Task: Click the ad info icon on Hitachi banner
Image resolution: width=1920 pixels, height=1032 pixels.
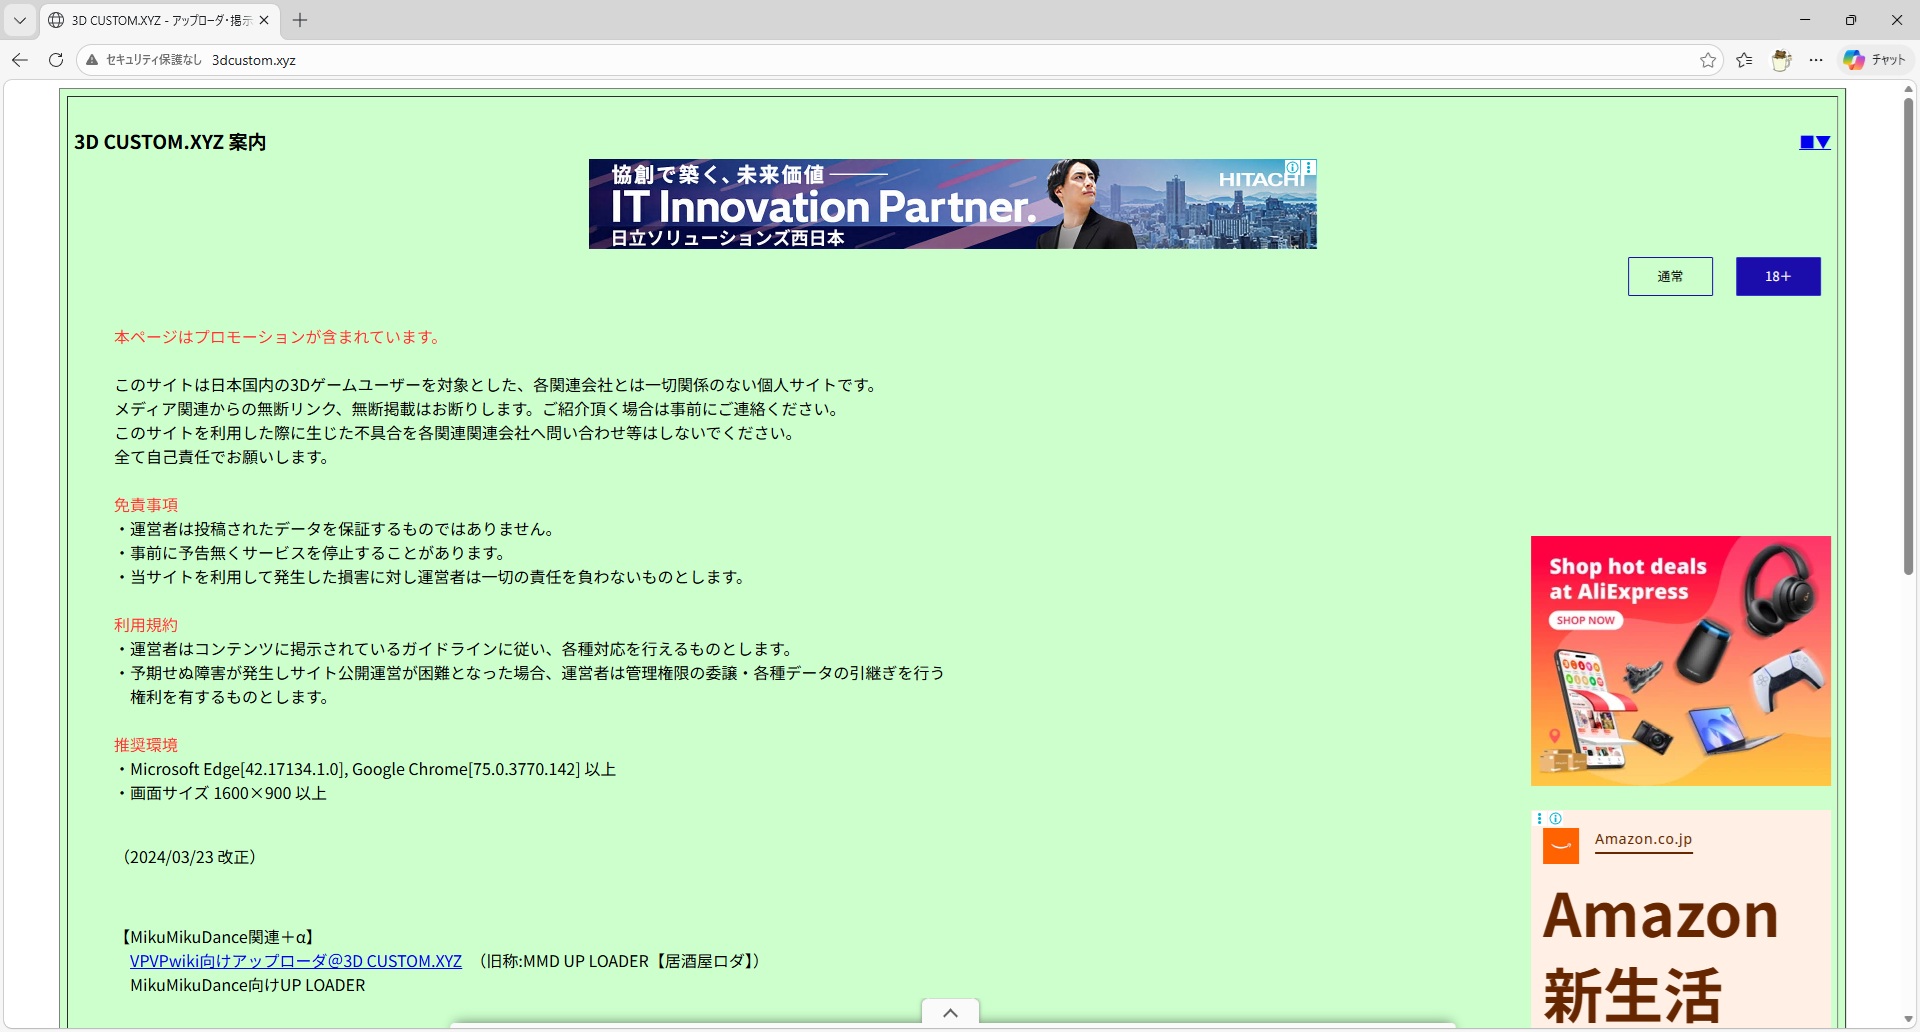Action: [x=1292, y=167]
